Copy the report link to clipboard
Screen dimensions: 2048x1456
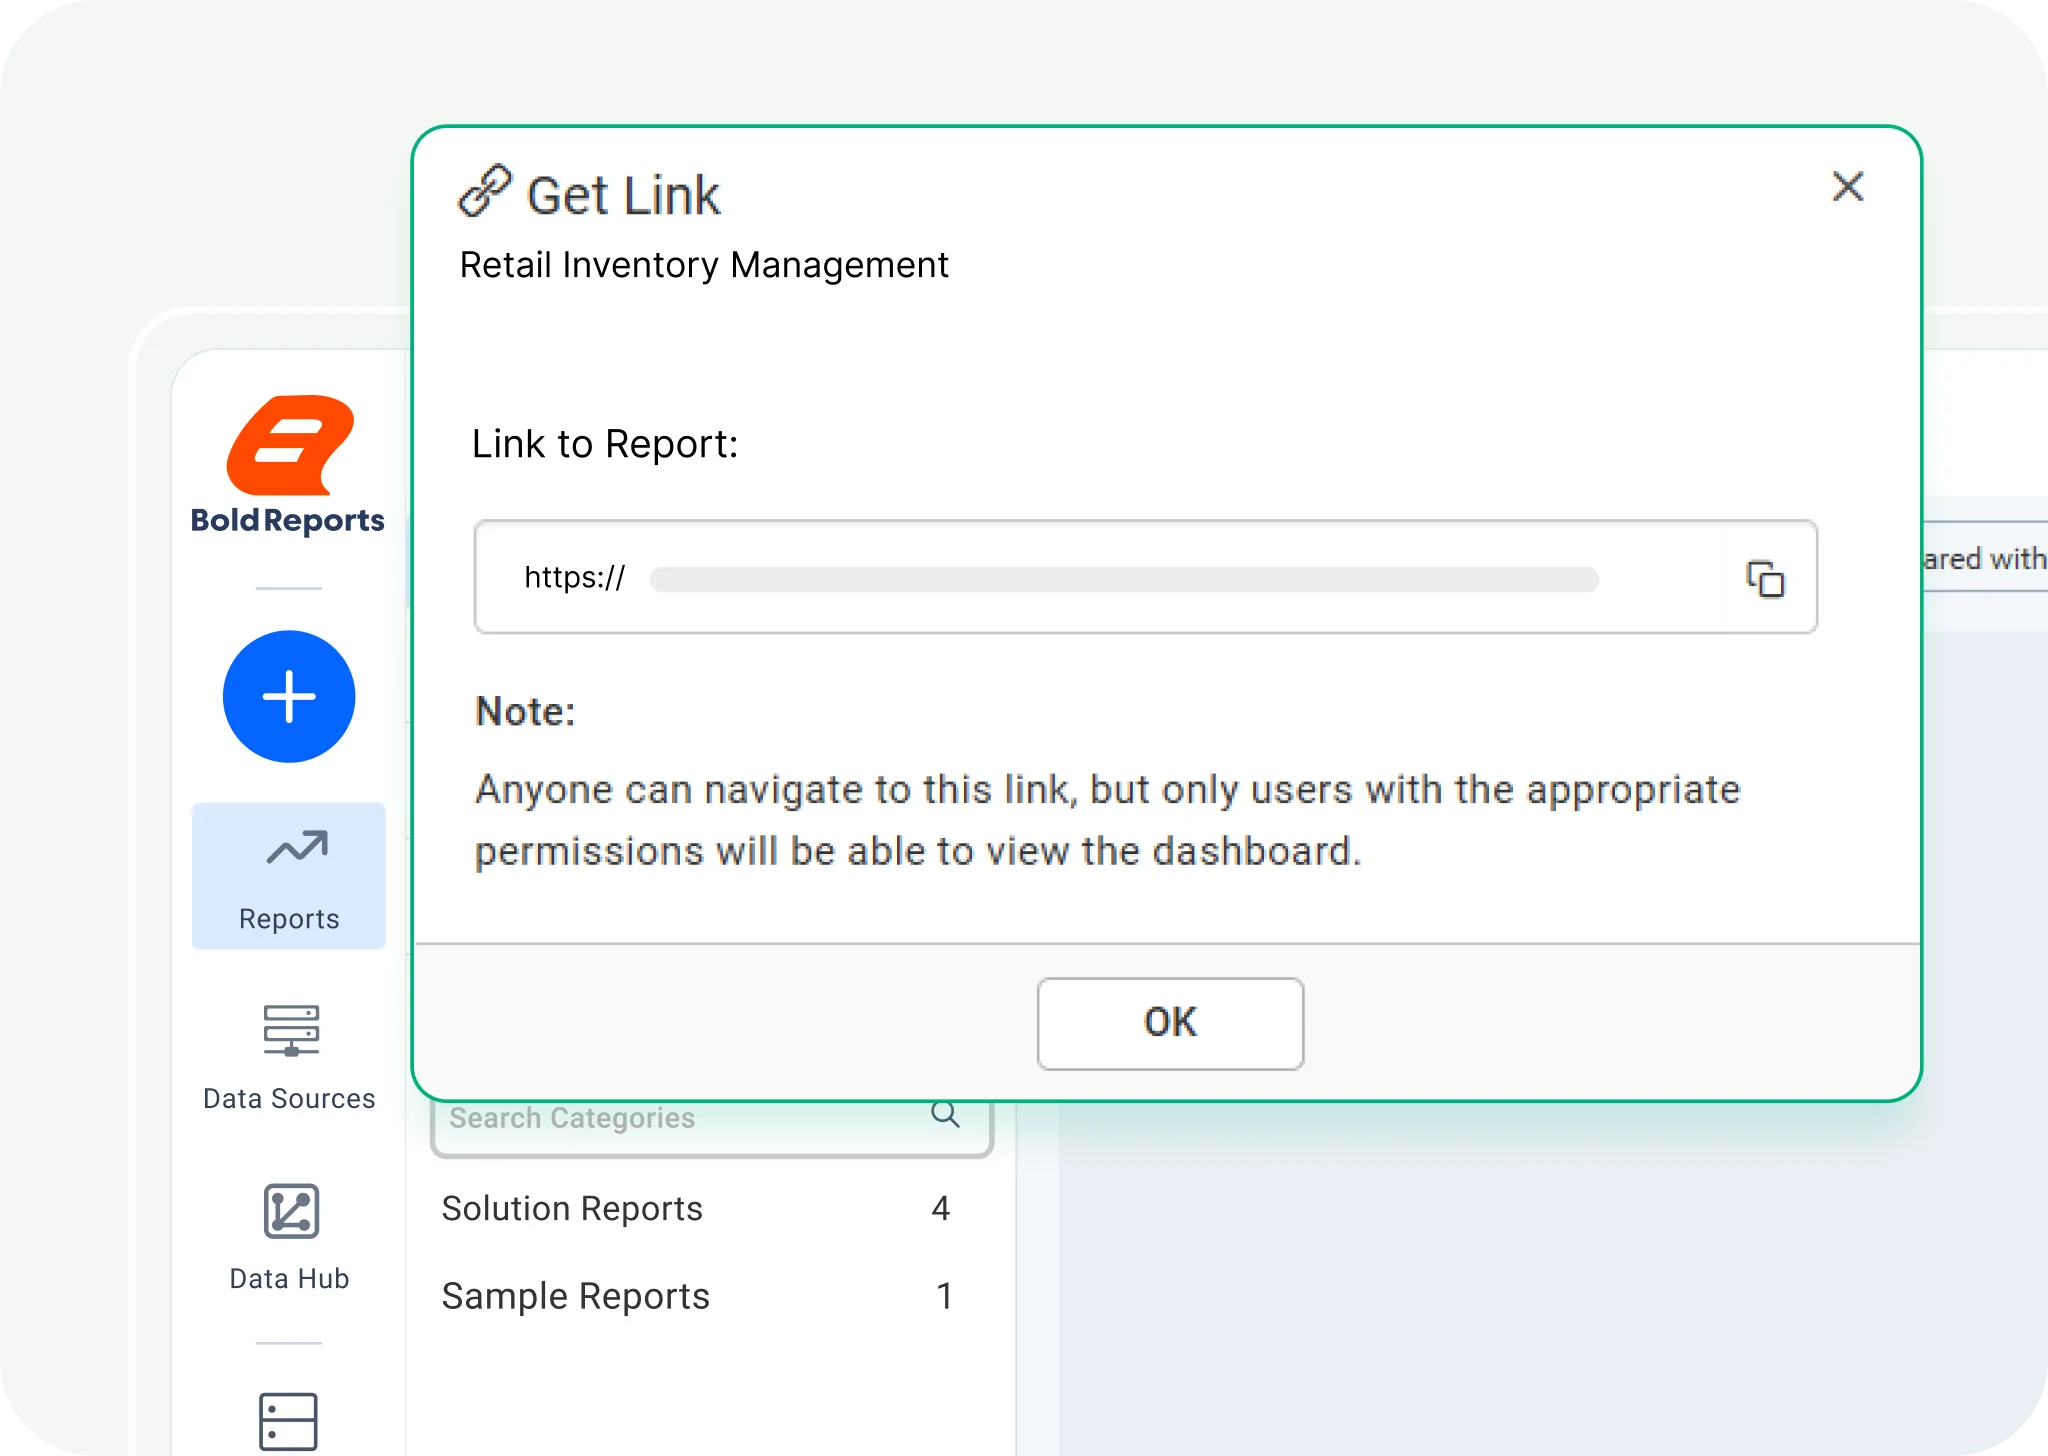[x=1765, y=579]
